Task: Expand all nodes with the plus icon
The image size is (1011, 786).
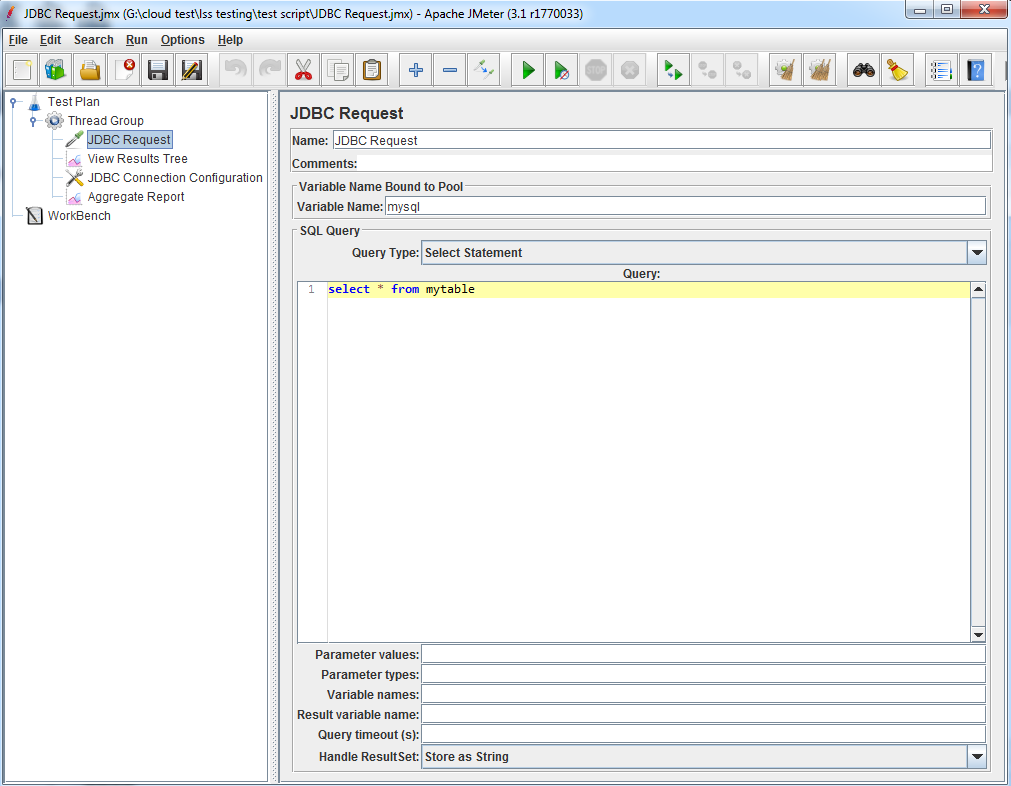Action: pyautogui.click(x=416, y=70)
